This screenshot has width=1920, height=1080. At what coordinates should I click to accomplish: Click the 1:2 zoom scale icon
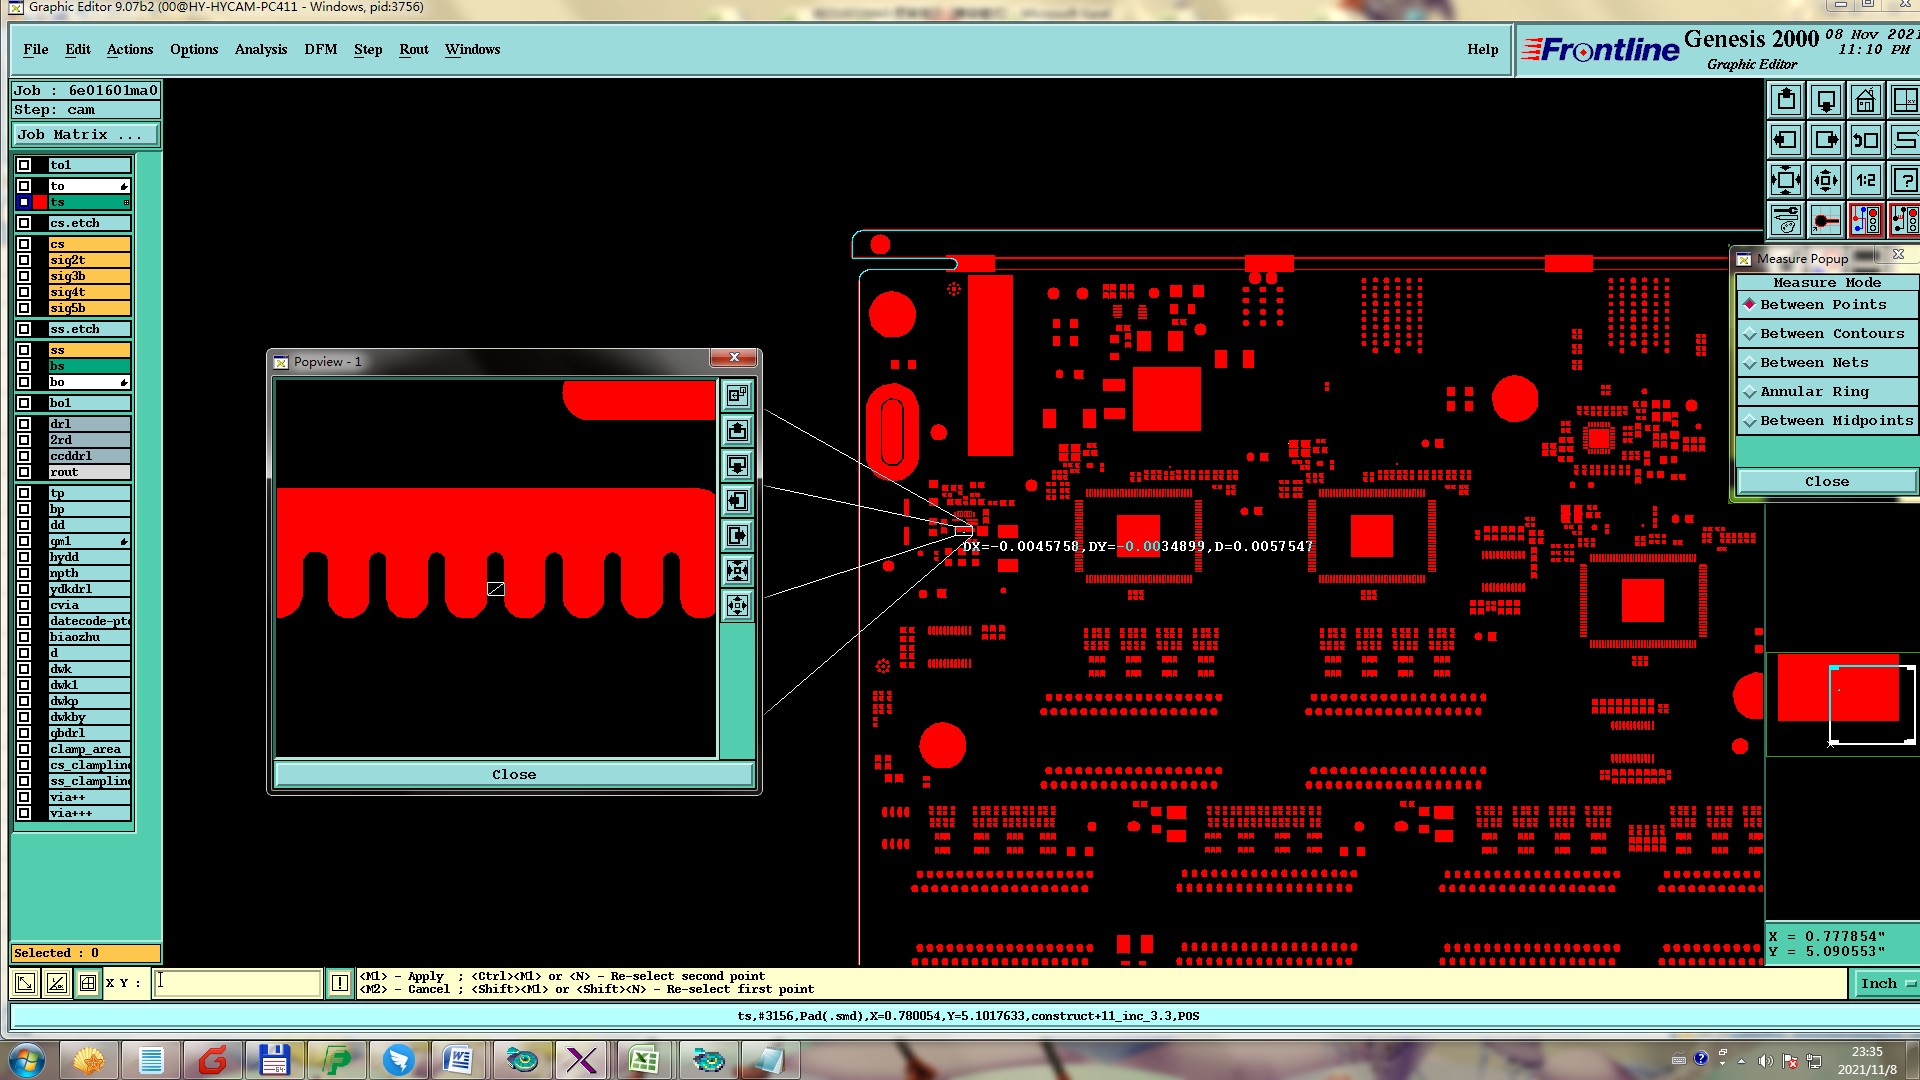click(x=1865, y=181)
